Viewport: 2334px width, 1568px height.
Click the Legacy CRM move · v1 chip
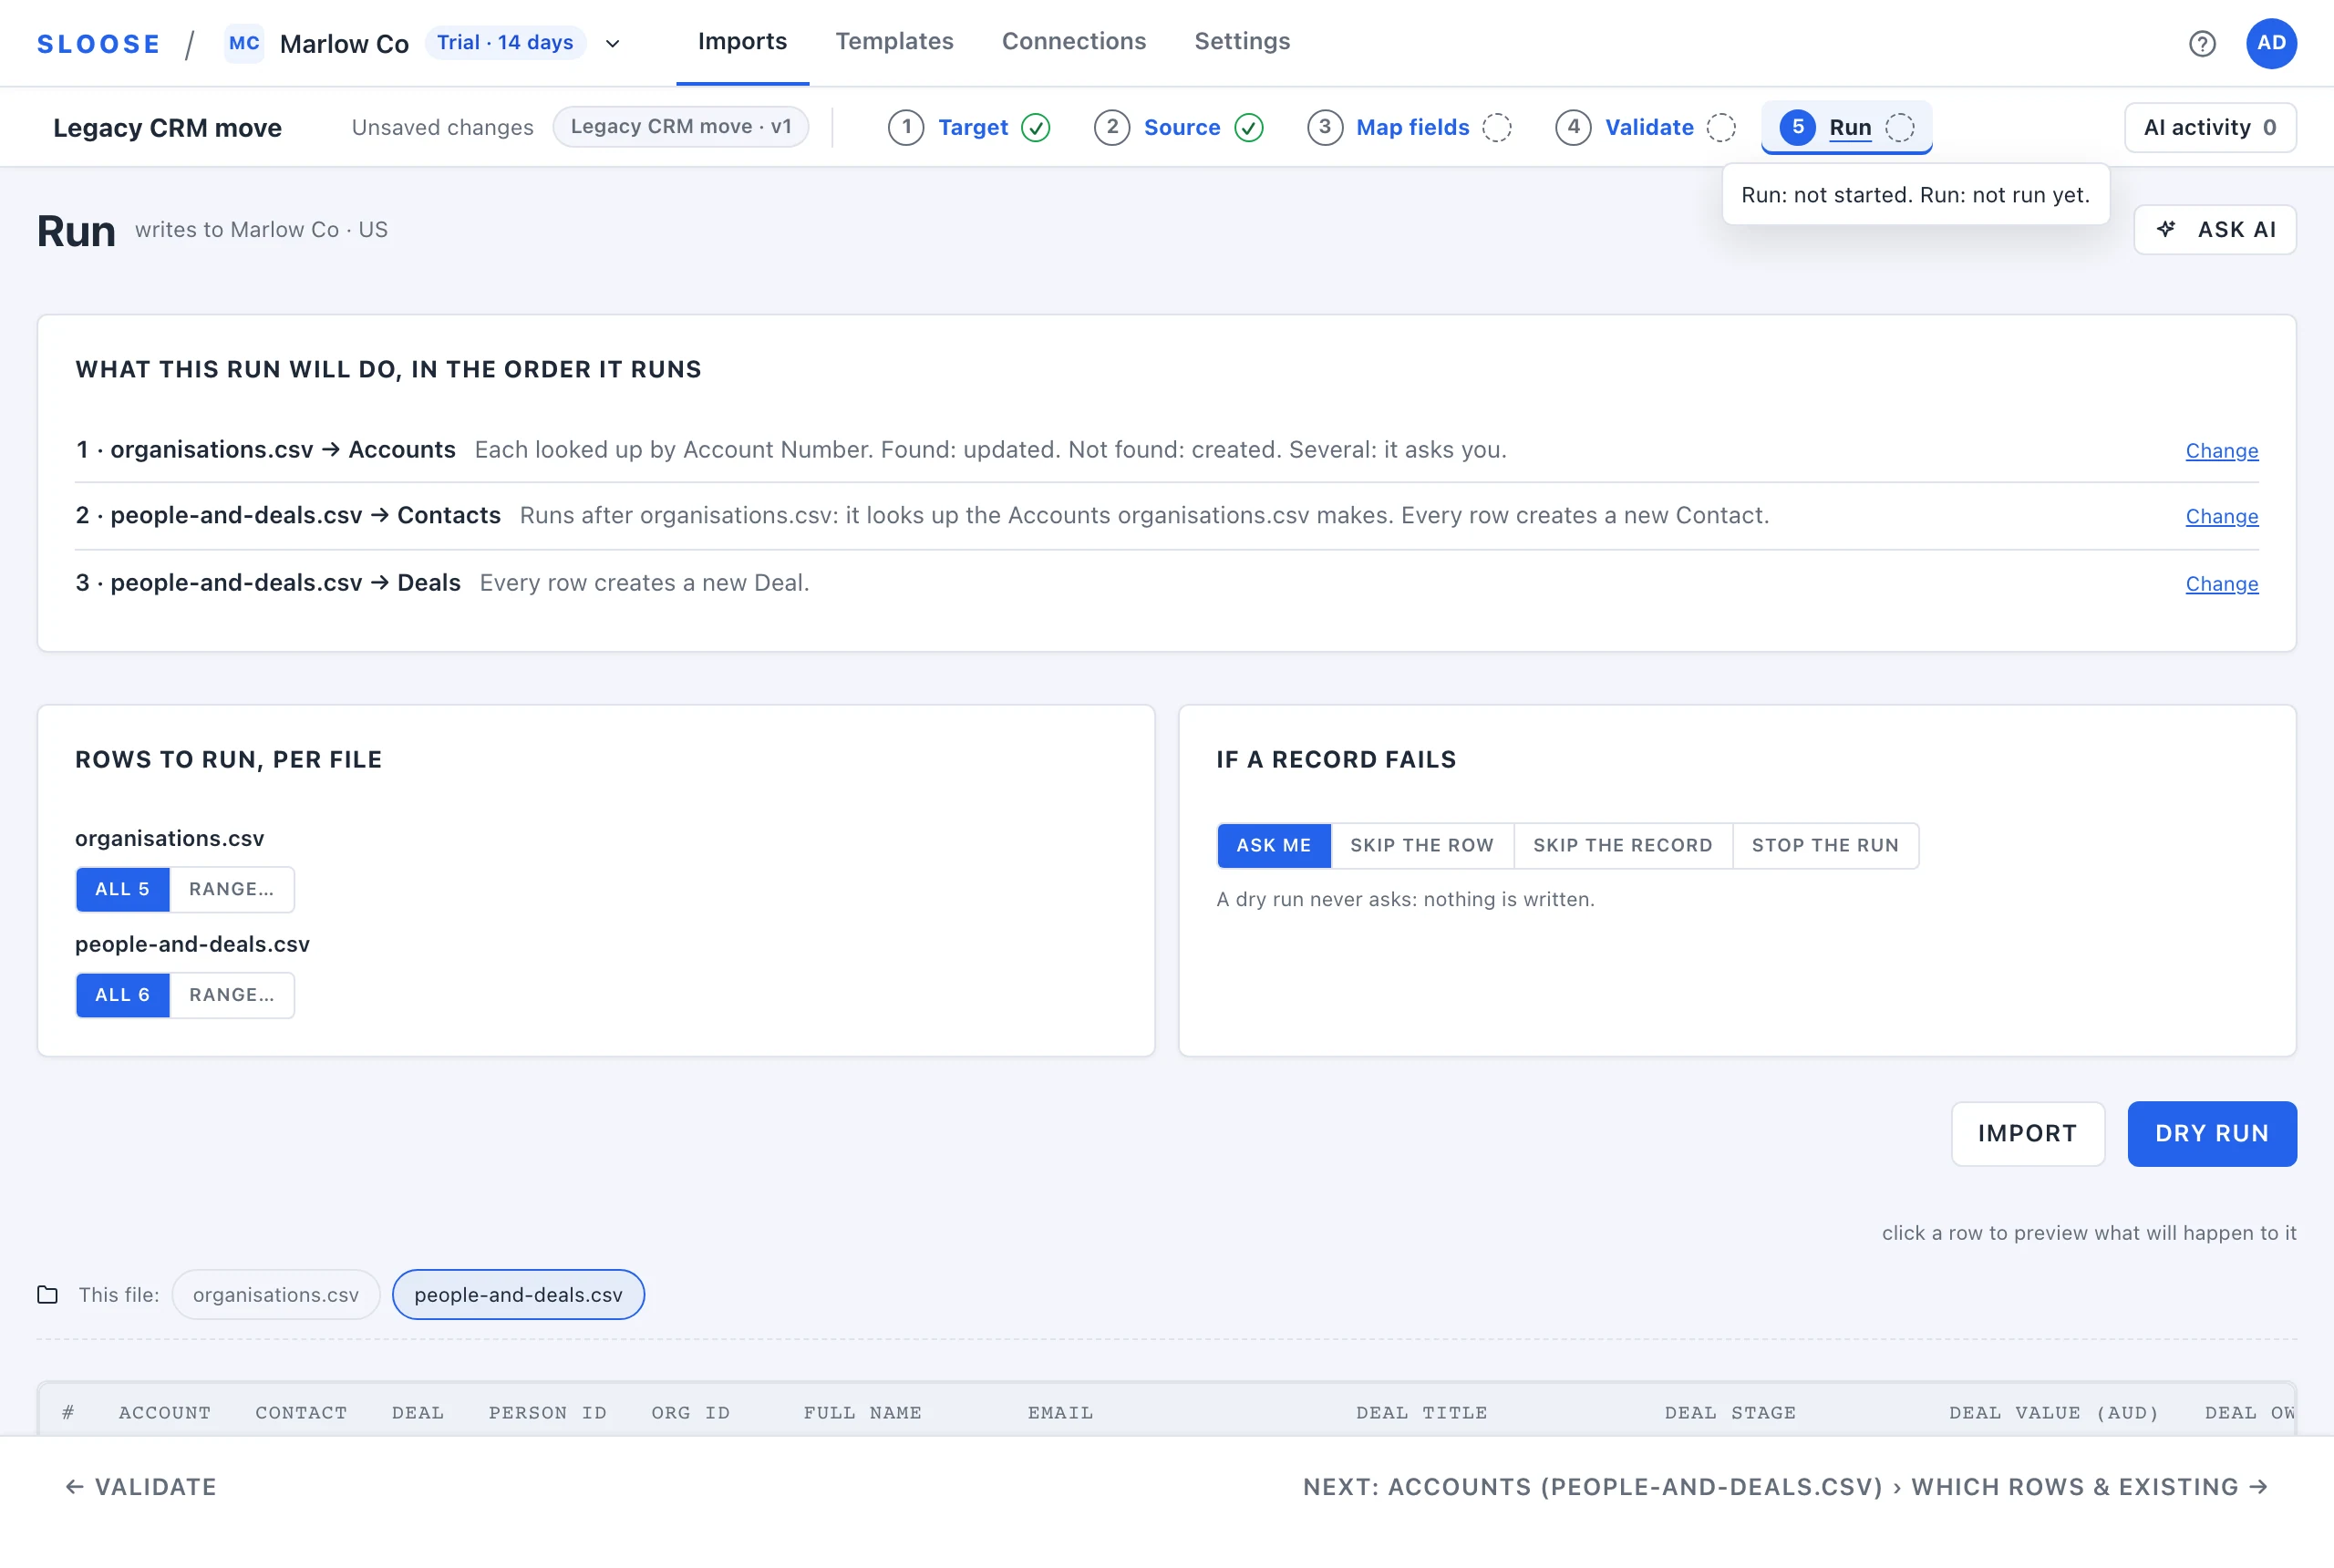pyautogui.click(x=681, y=127)
